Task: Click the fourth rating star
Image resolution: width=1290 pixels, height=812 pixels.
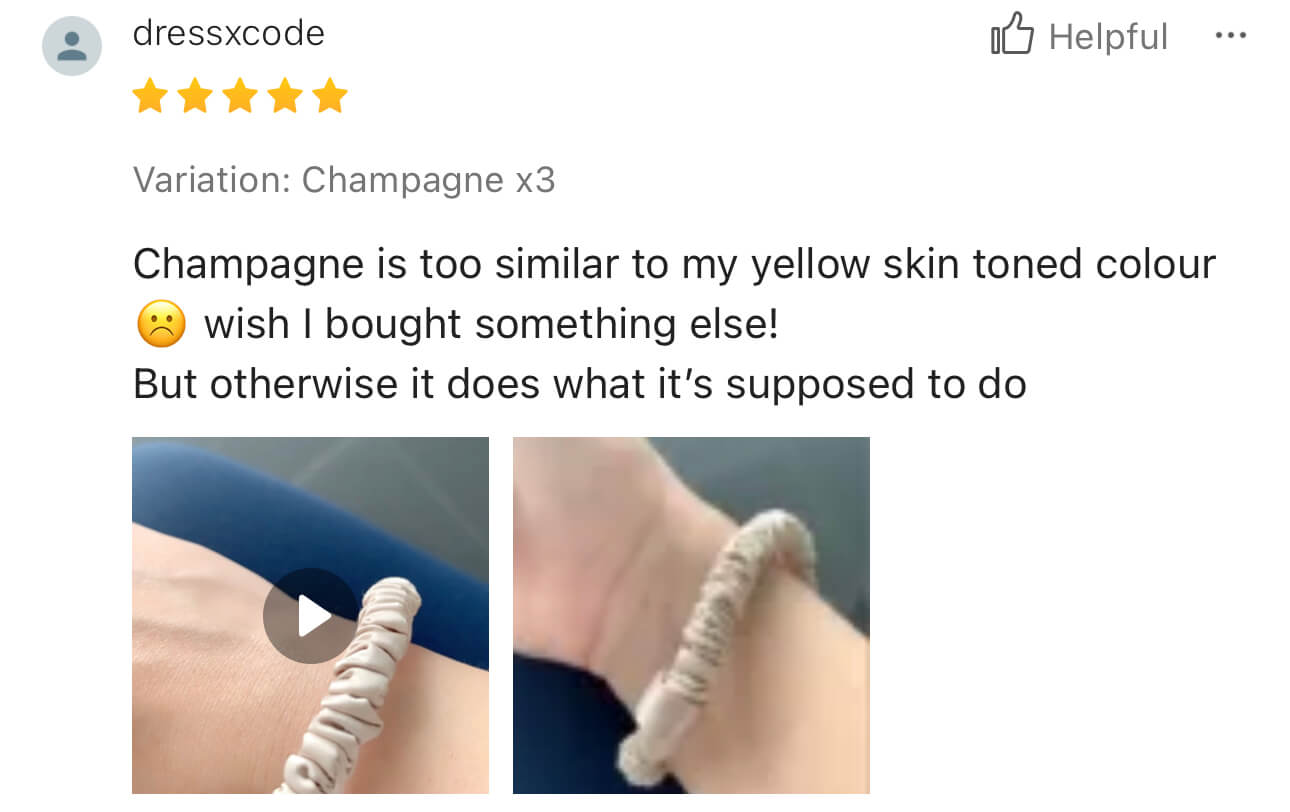Action: (285, 97)
